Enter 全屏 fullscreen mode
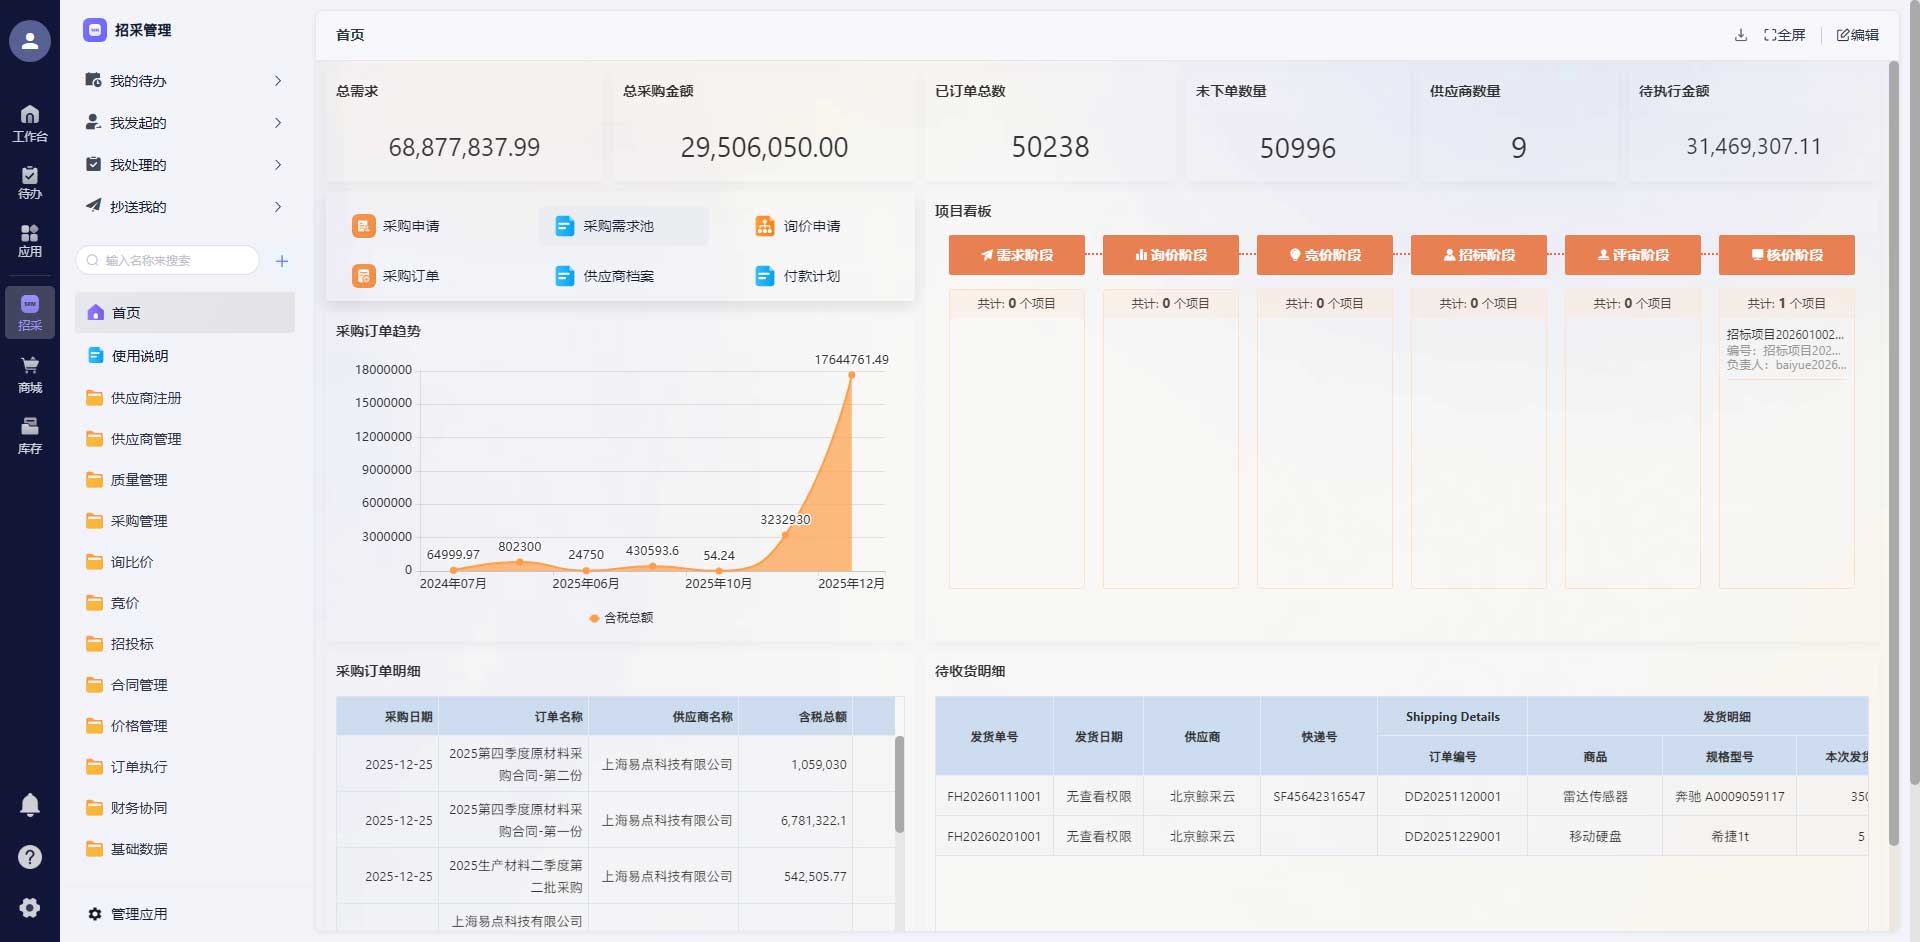This screenshot has height=942, width=1920. tap(1785, 35)
